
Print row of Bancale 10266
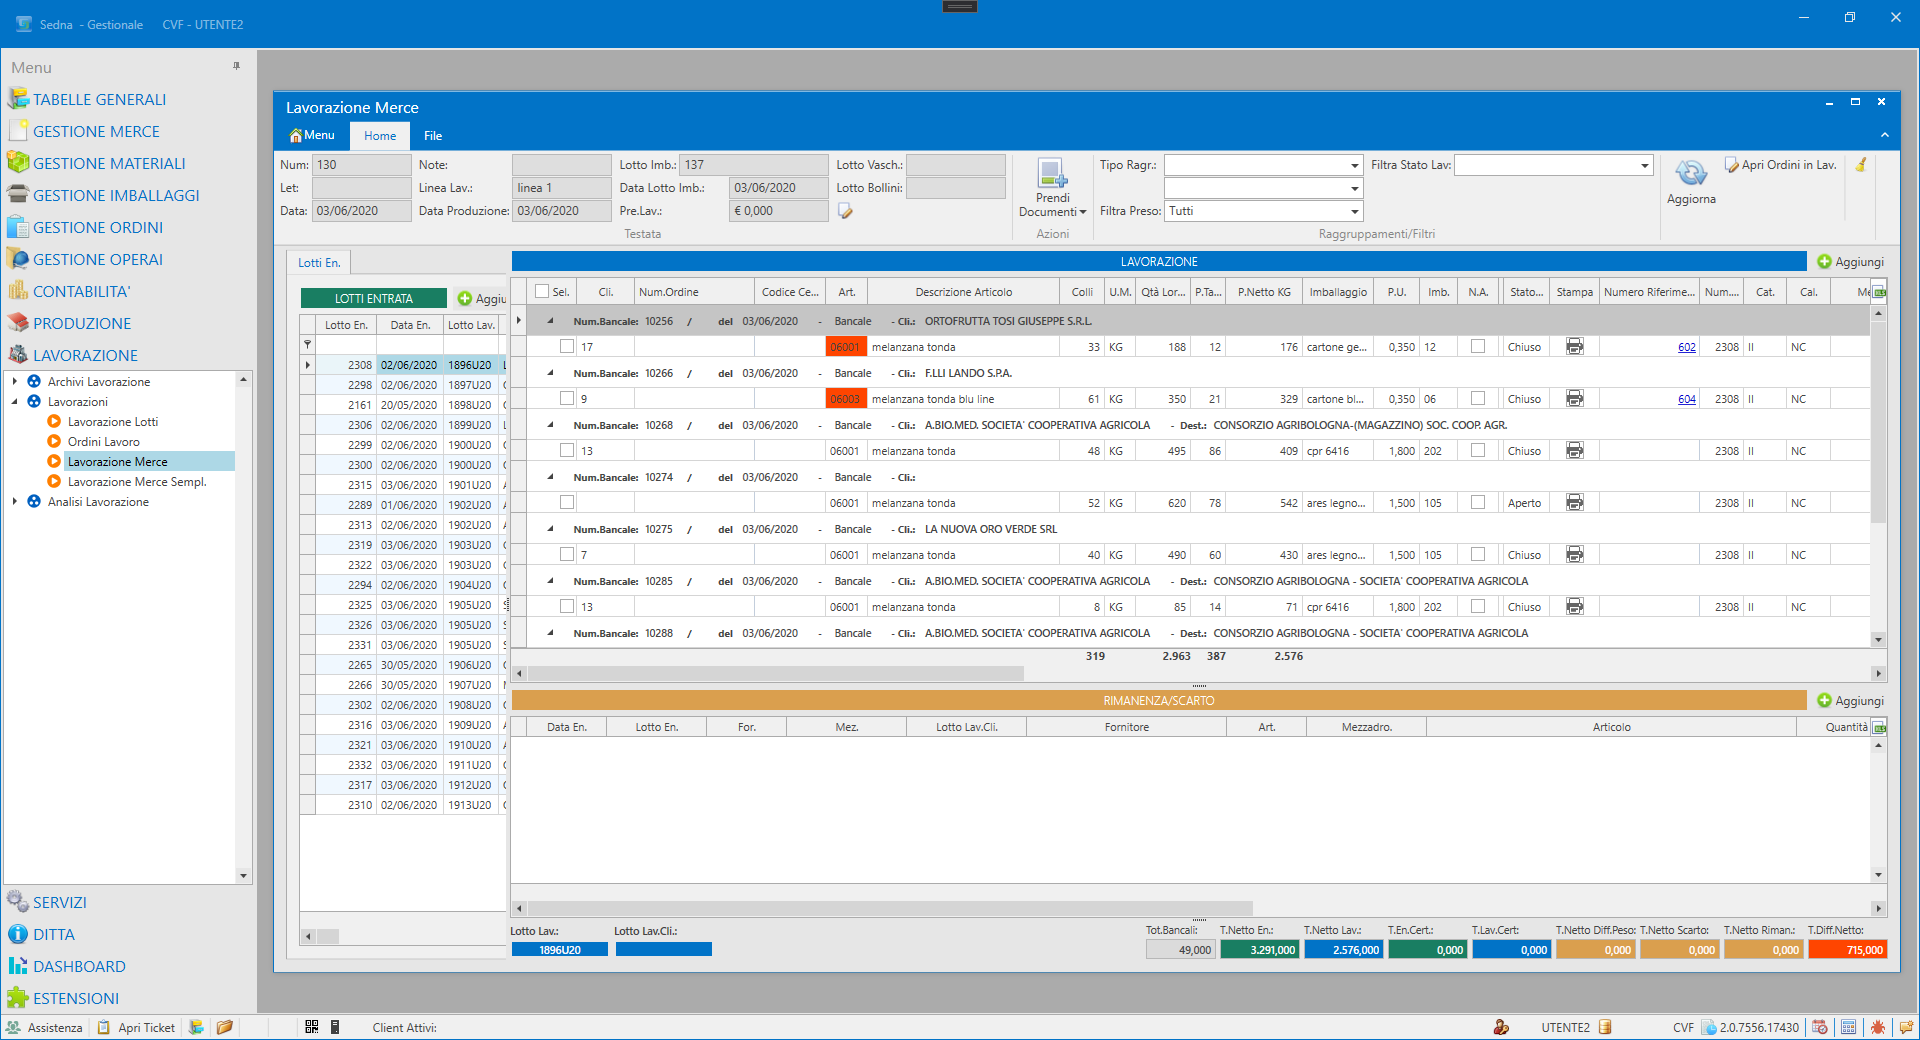tap(1574, 399)
